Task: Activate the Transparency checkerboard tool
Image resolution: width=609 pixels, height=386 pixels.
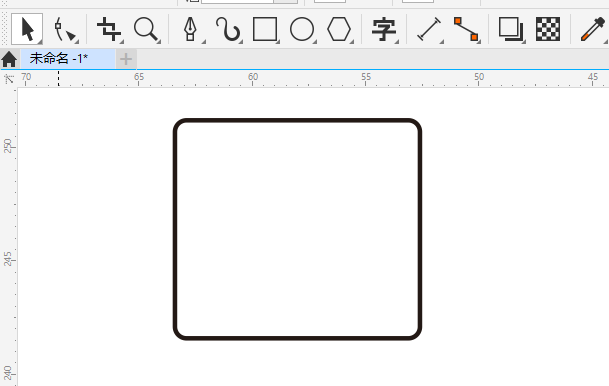Action: click(x=548, y=29)
